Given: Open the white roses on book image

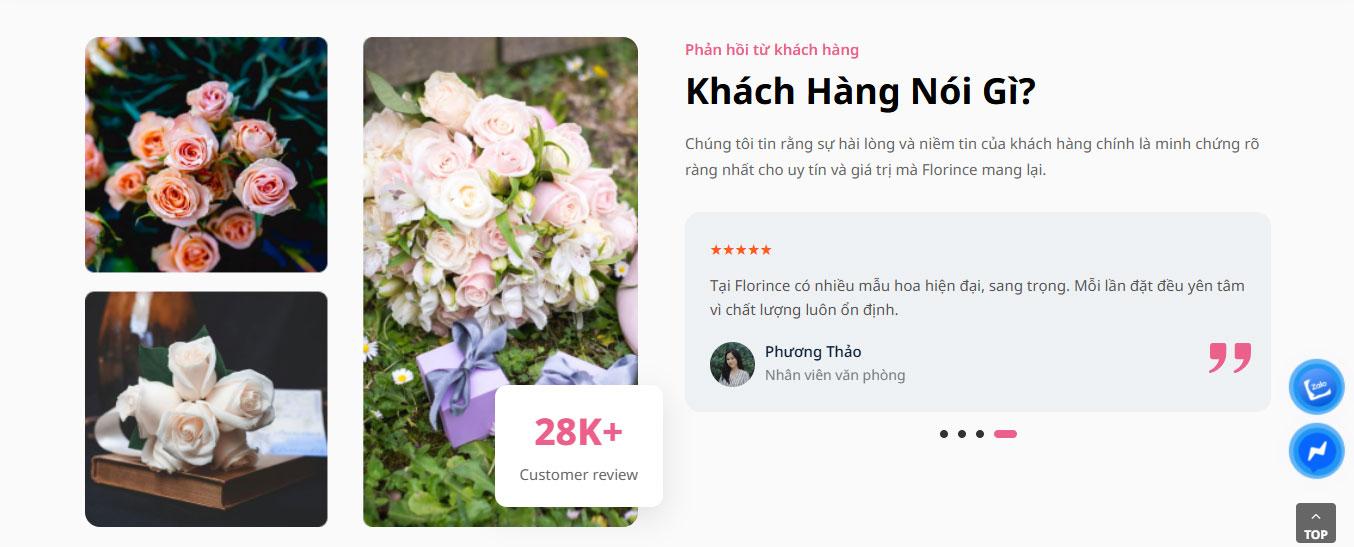Looking at the screenshot, I should [x=206, y=409].
